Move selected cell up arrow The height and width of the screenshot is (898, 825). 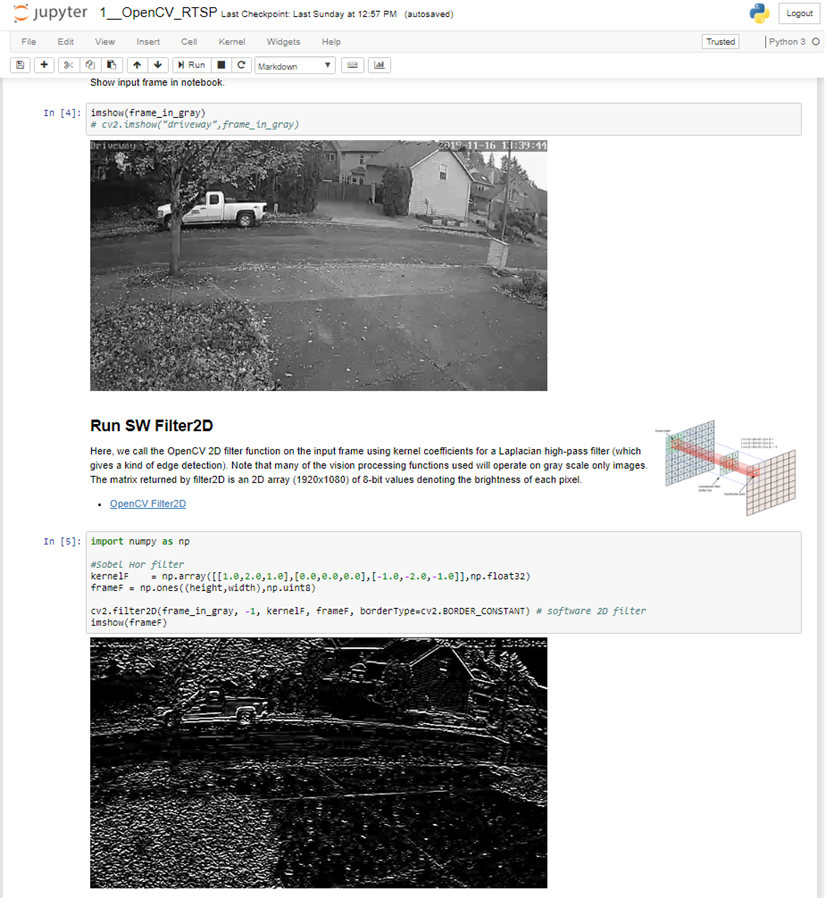tap(137, 65)
